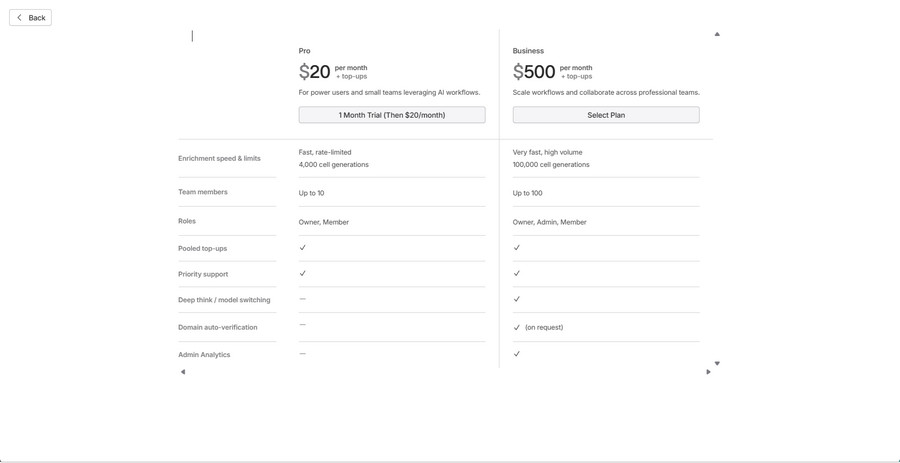Viewport: 900px width, 463px height.
Task: Click Pro plan Pooled top-ups checkmark
Action: tap(302, 247)
